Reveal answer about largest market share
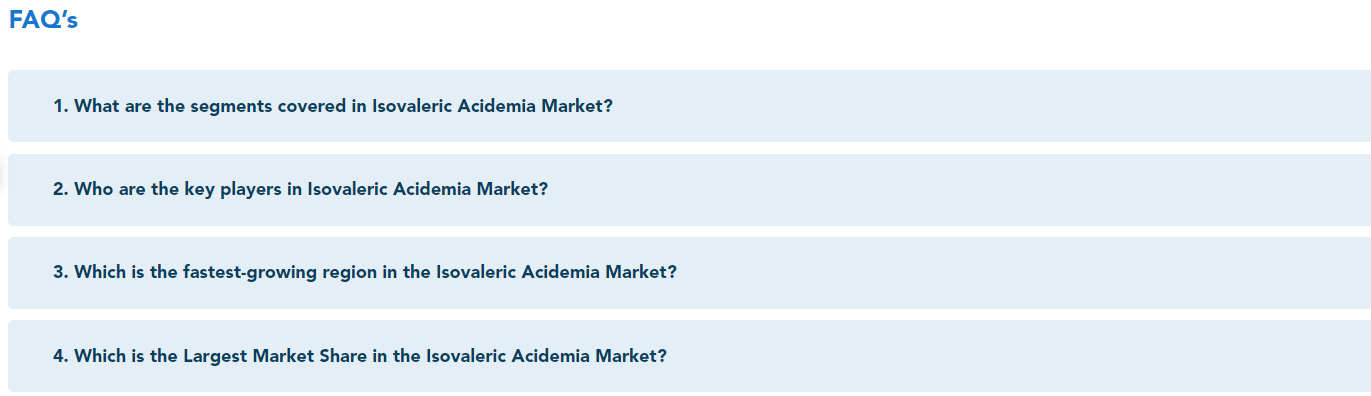The width and height of the screenshot is (1371, 396). tap(689, 356)
